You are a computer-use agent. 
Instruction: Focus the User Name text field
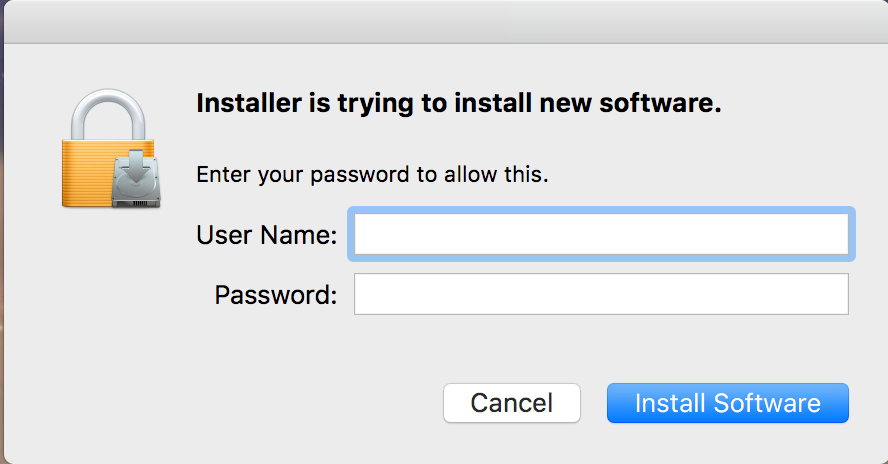pos(601,234)
